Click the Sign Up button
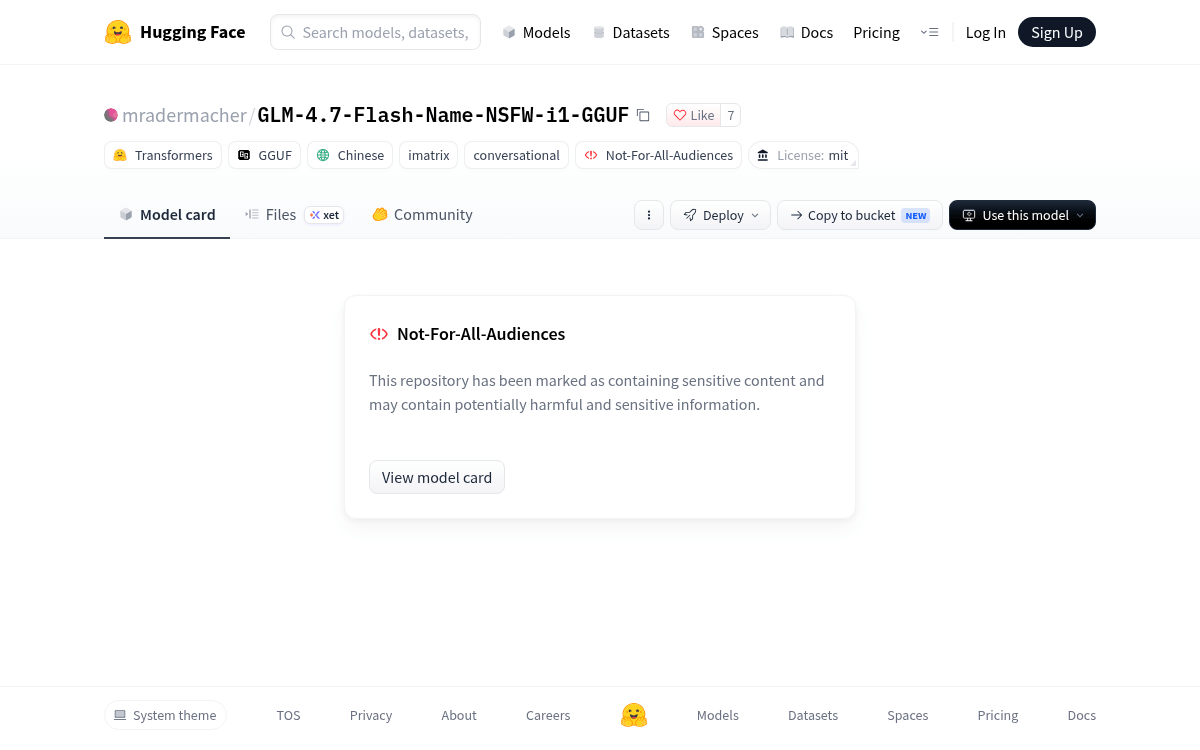 coord(1057,32)
